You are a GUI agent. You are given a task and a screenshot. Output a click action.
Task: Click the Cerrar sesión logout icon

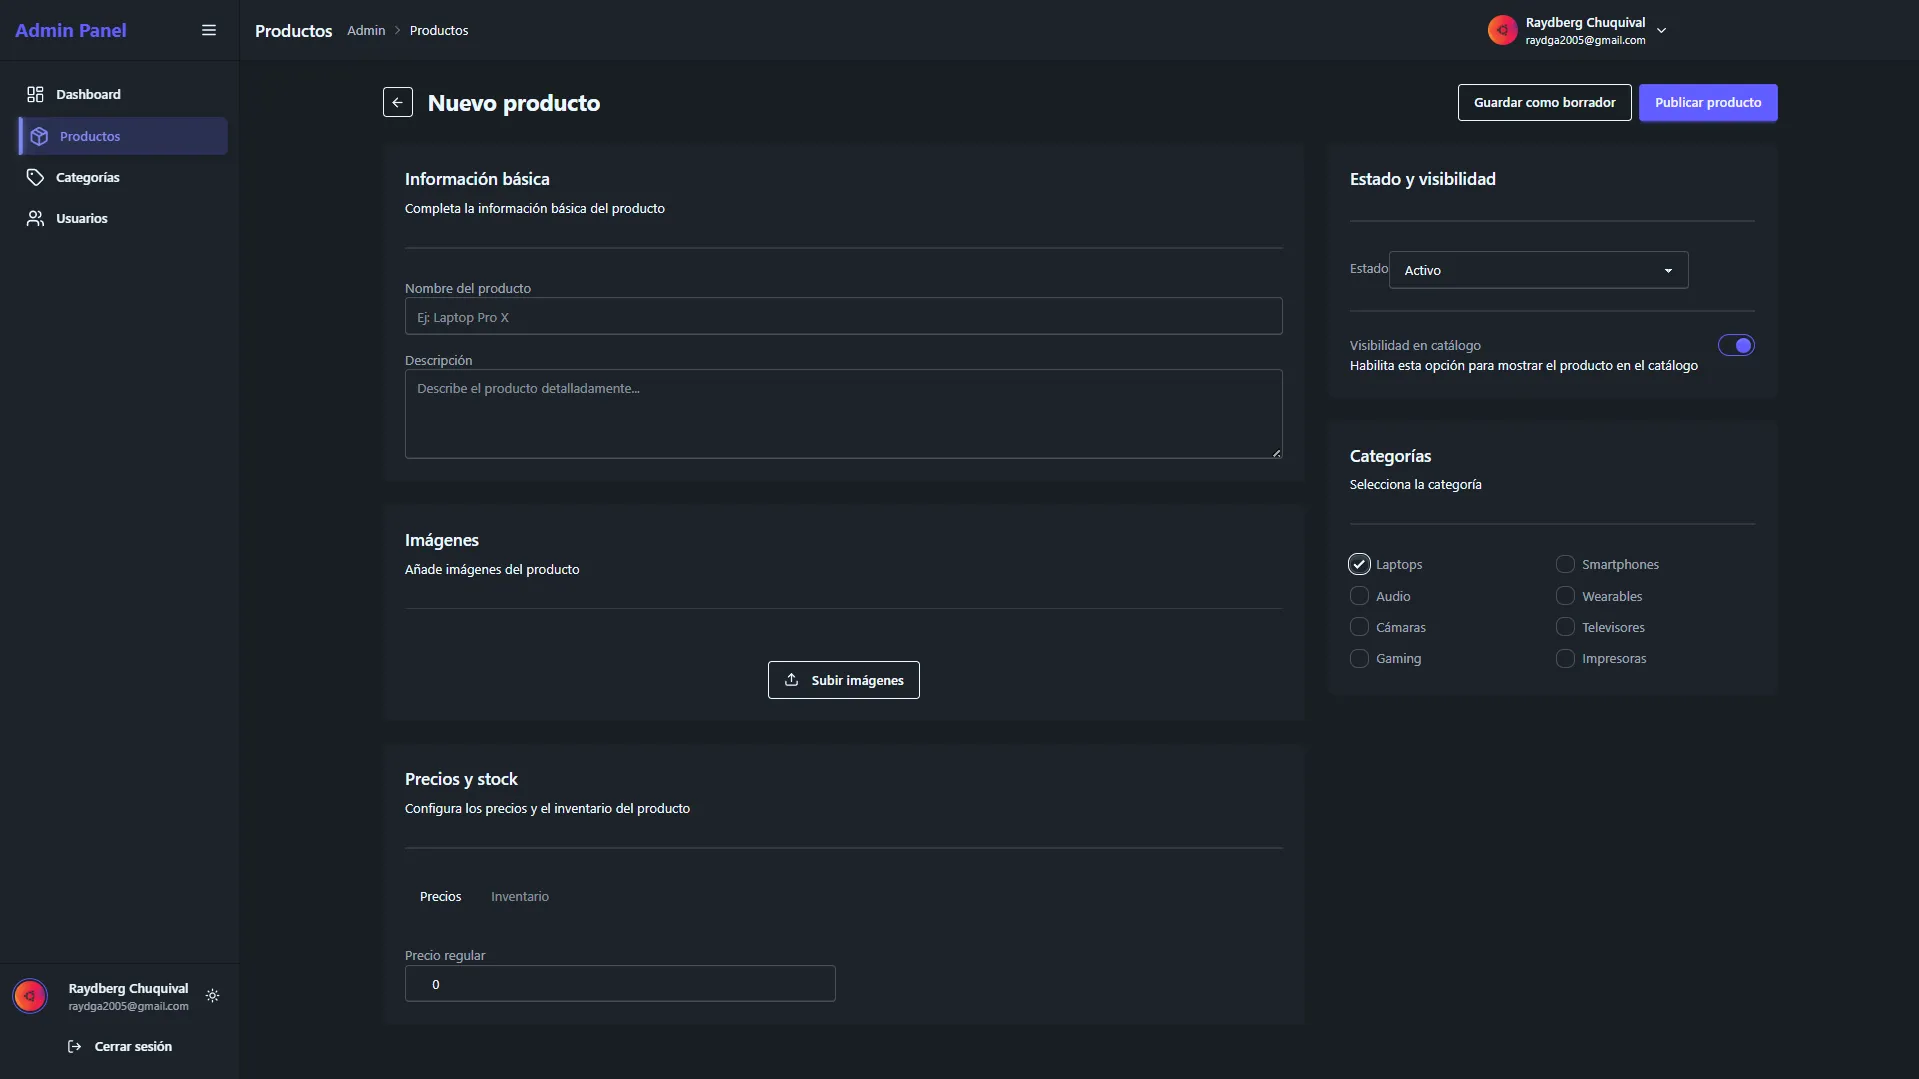[74, 1046]
